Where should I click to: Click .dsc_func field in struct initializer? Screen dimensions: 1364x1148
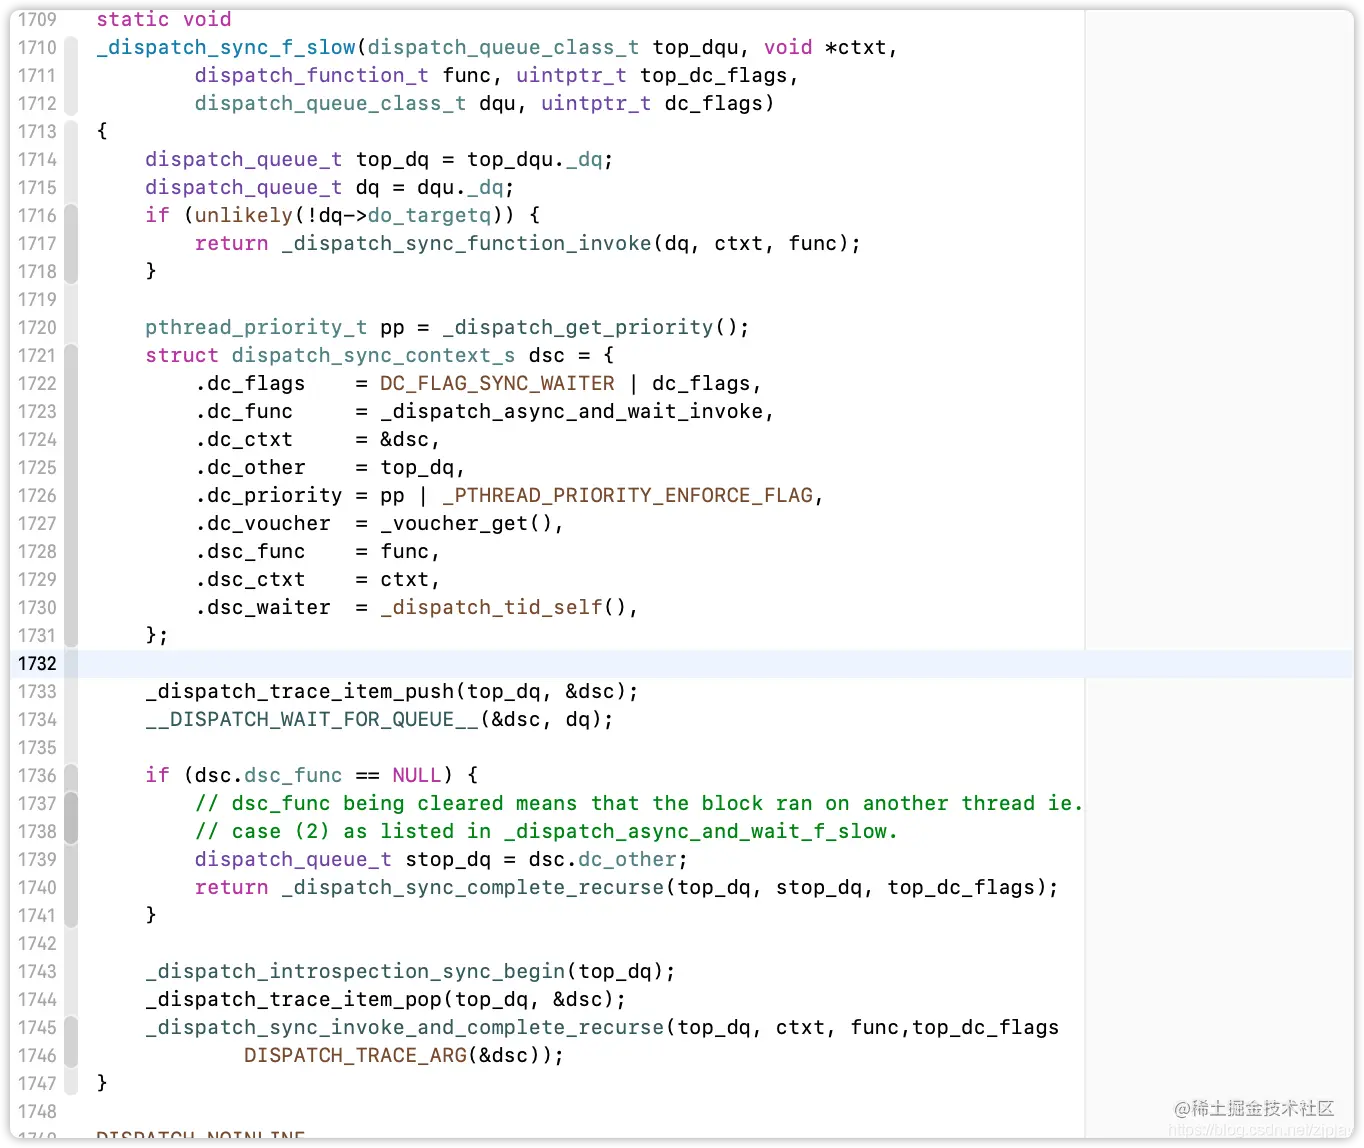(250, 551)
